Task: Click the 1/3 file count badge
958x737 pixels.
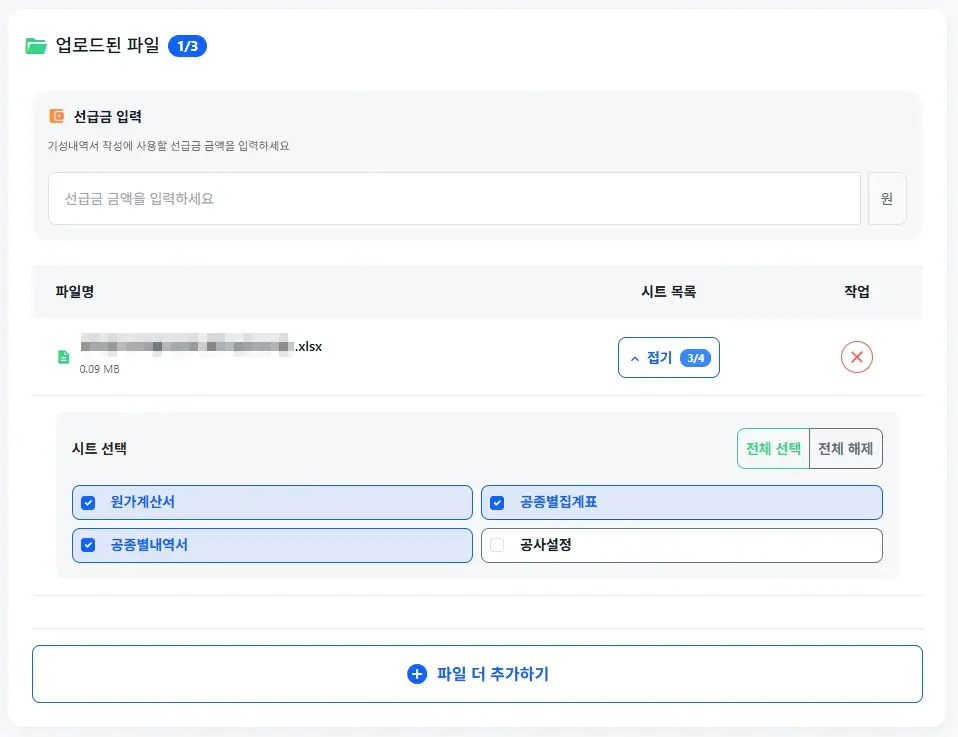Action: point(187,46)
